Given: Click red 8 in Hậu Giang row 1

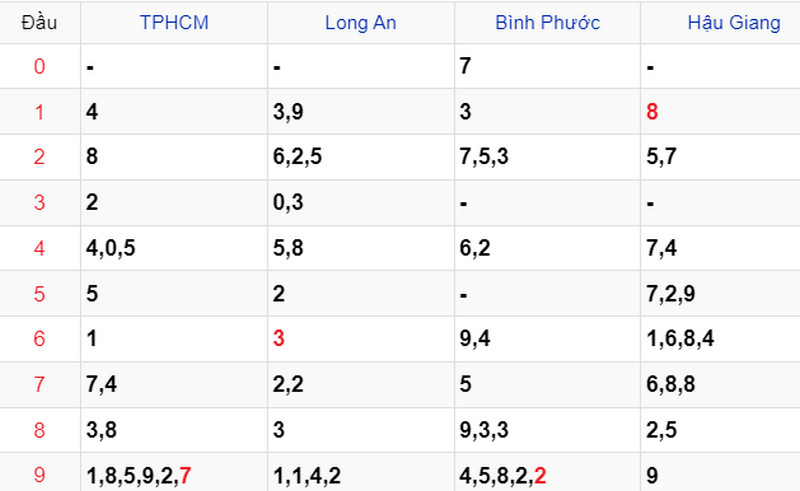Looking at the screenshot, I should (x=652, y=112).
